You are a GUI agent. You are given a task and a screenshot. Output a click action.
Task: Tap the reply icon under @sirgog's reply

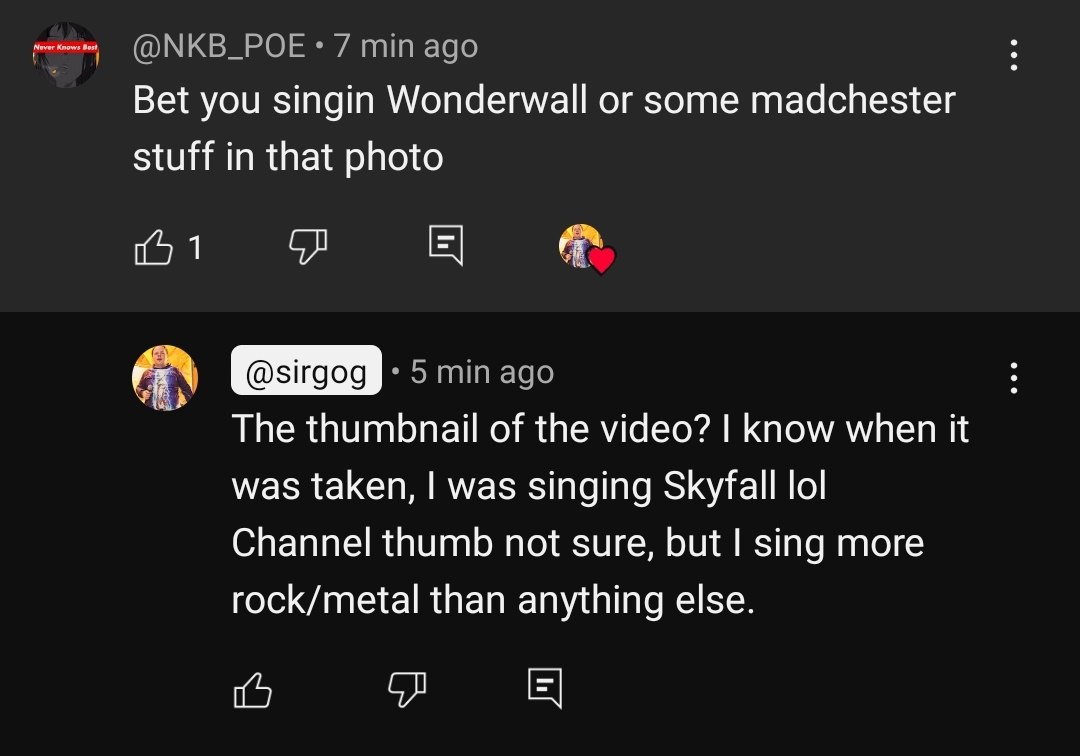coord(545,687)
